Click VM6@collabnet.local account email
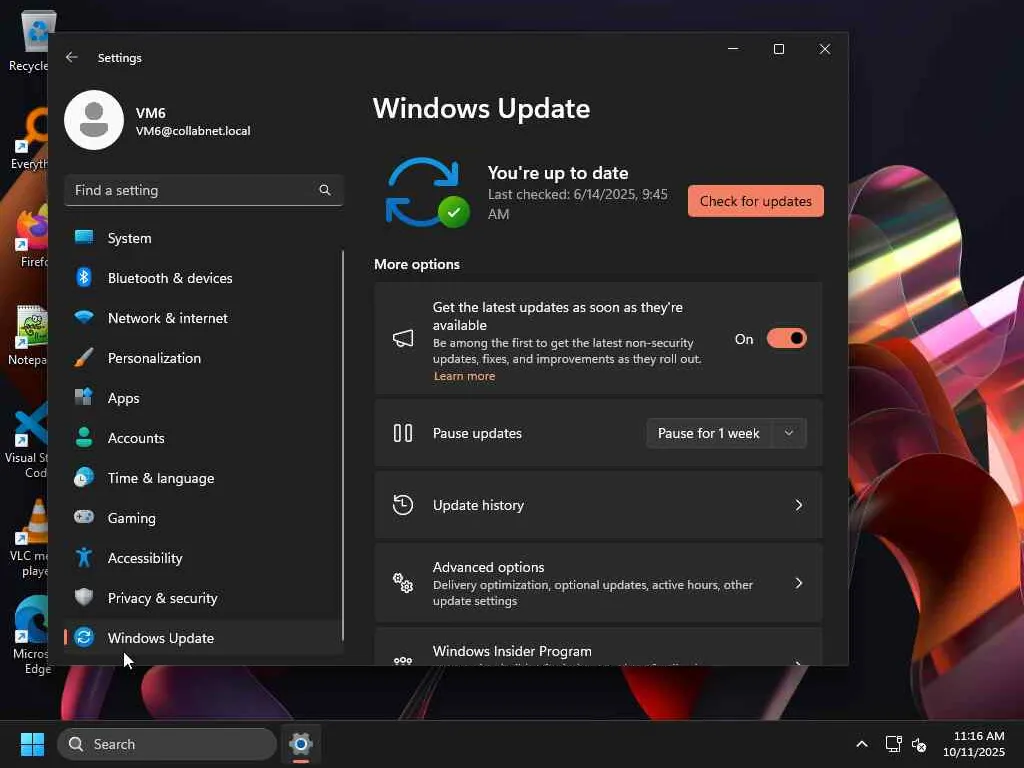The width and height of the screenshot is (1024, 768). pos(193,131)
